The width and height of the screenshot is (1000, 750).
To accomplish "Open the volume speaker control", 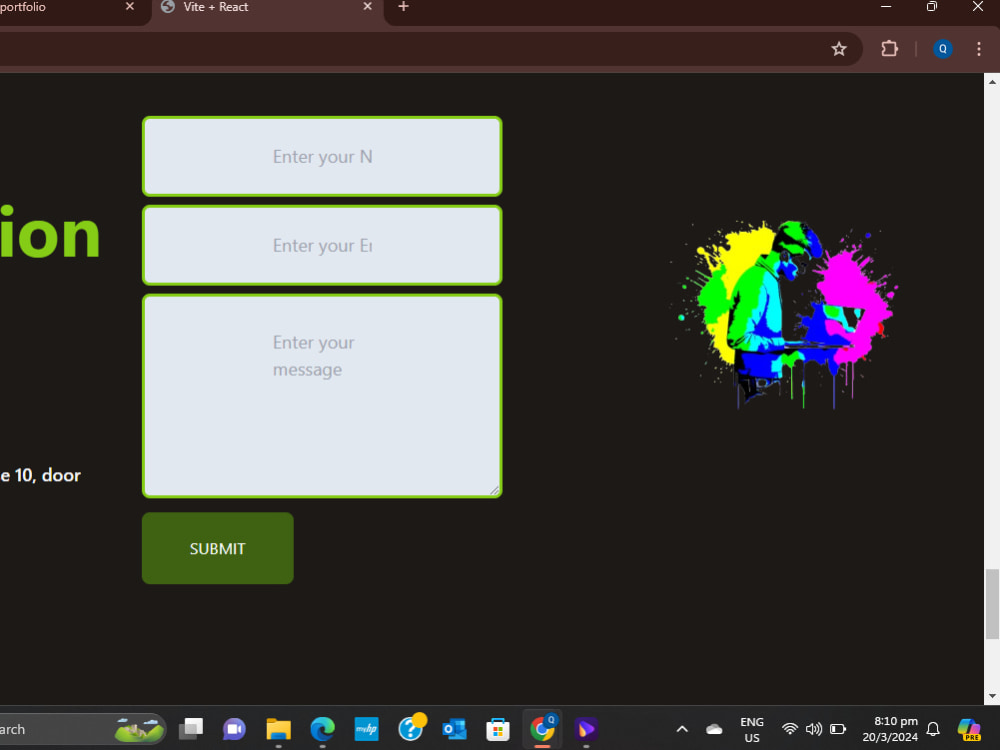I will pyautogui.click(x=814, y=728).
